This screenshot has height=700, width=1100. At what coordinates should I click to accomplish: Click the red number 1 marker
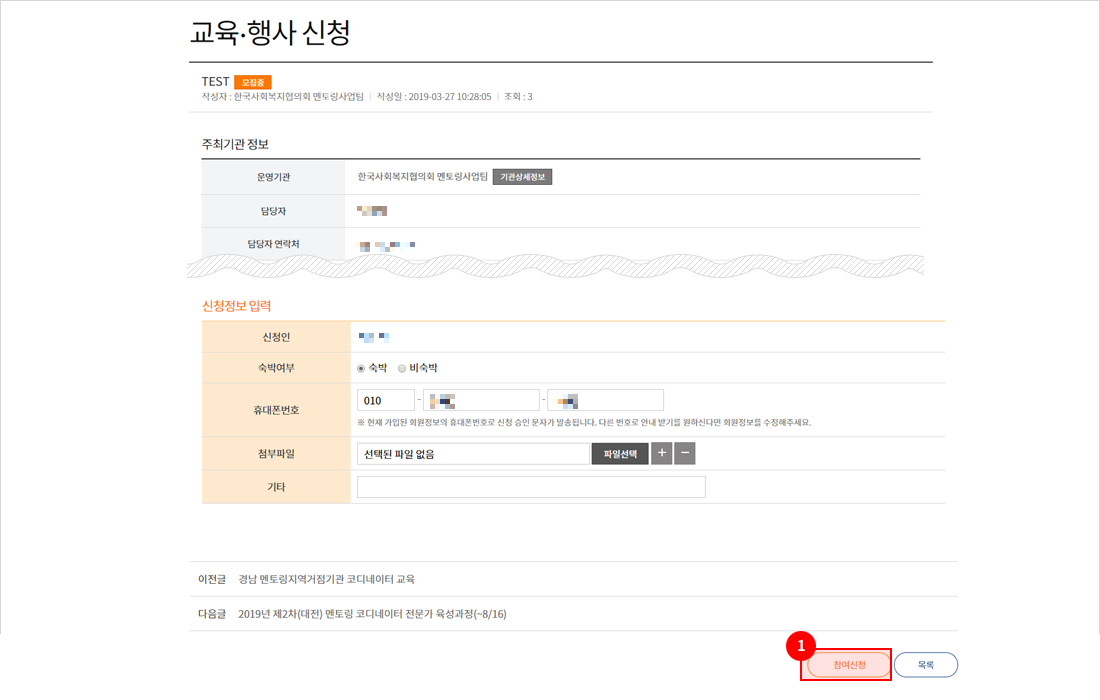[x=800, y=646]
